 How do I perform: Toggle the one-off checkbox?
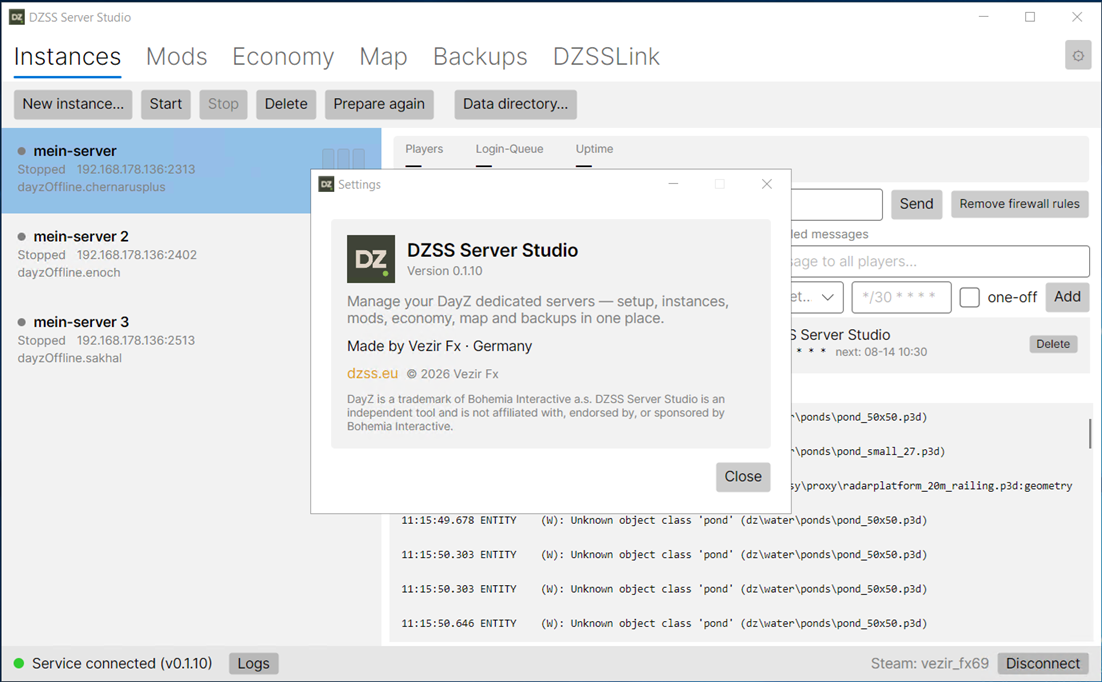click(x=969, y=297)
